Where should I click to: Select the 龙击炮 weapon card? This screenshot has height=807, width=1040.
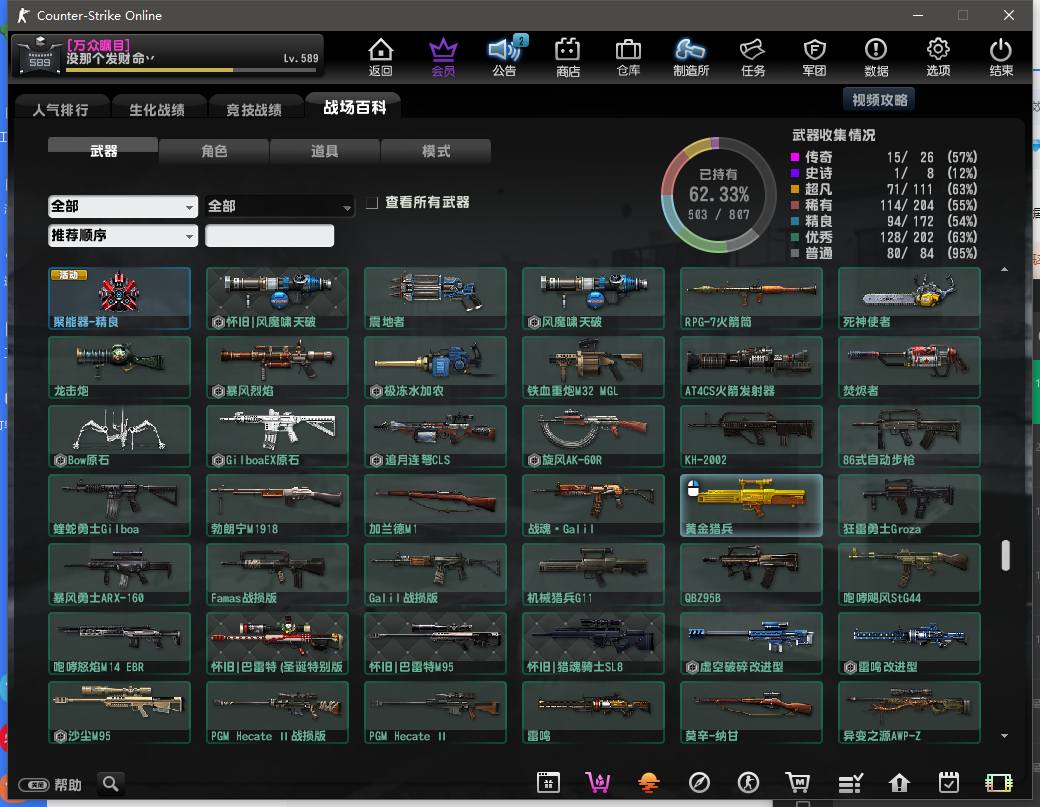click(x=119, y=367)
